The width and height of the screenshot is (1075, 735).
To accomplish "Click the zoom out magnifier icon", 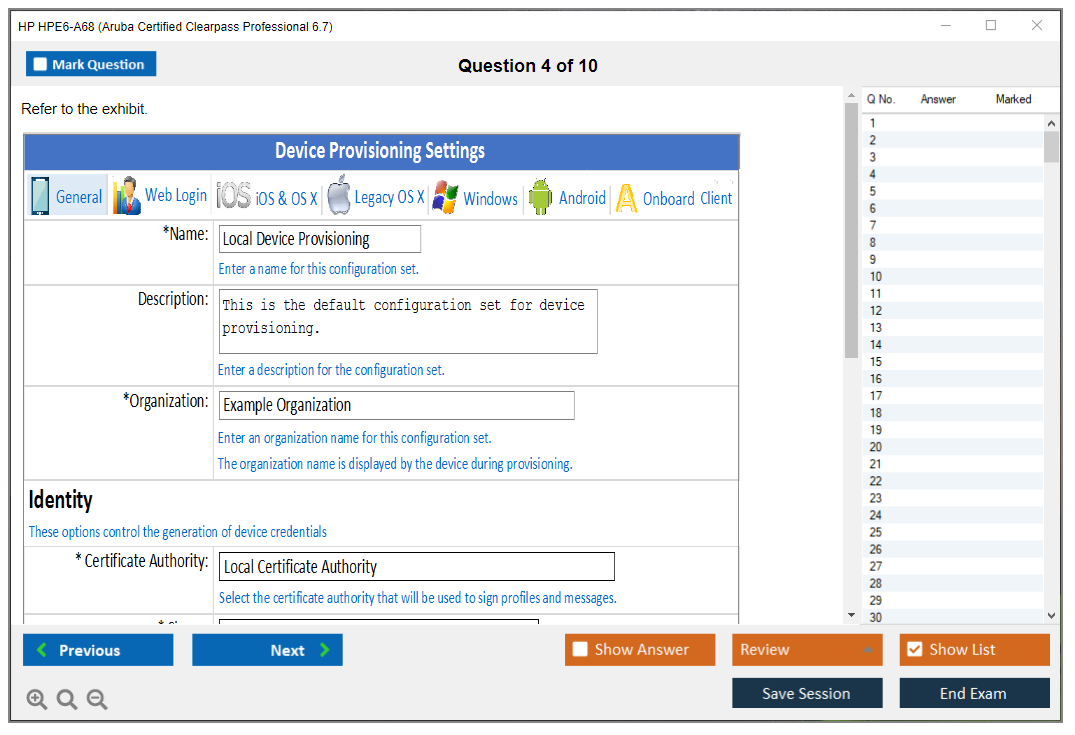I will point(97,700).
